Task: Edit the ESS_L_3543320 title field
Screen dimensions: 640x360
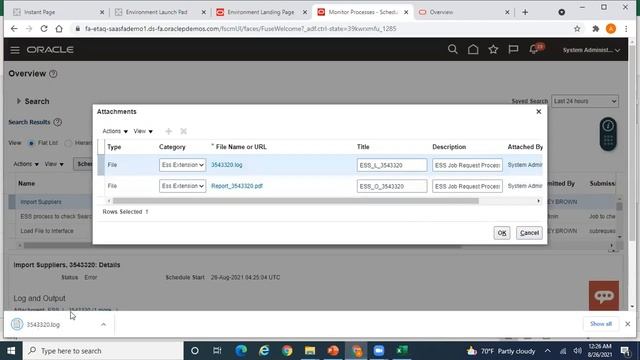Action: click(392, 165)
